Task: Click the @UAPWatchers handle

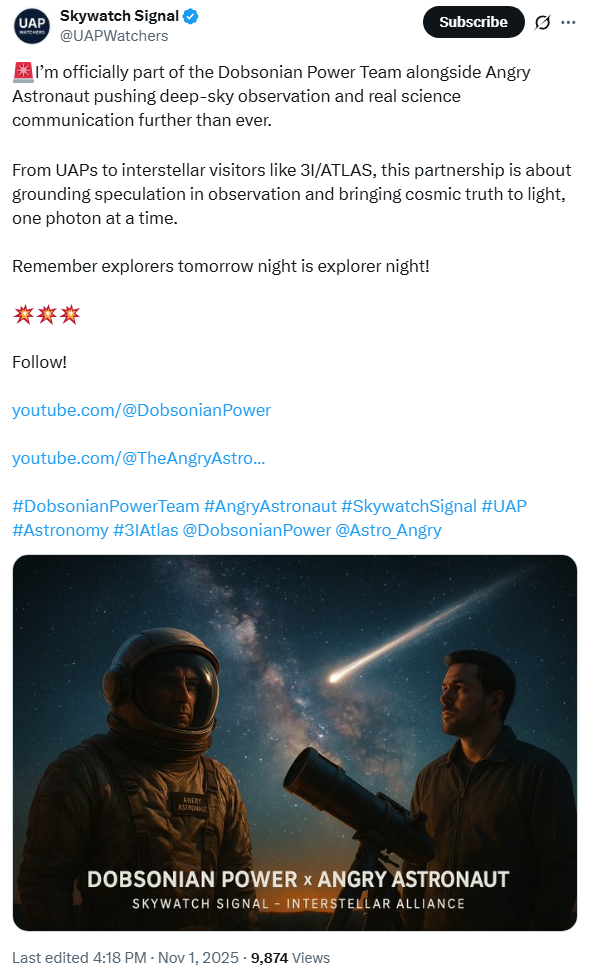Action: pyautogui.click(x=114, y=36)
